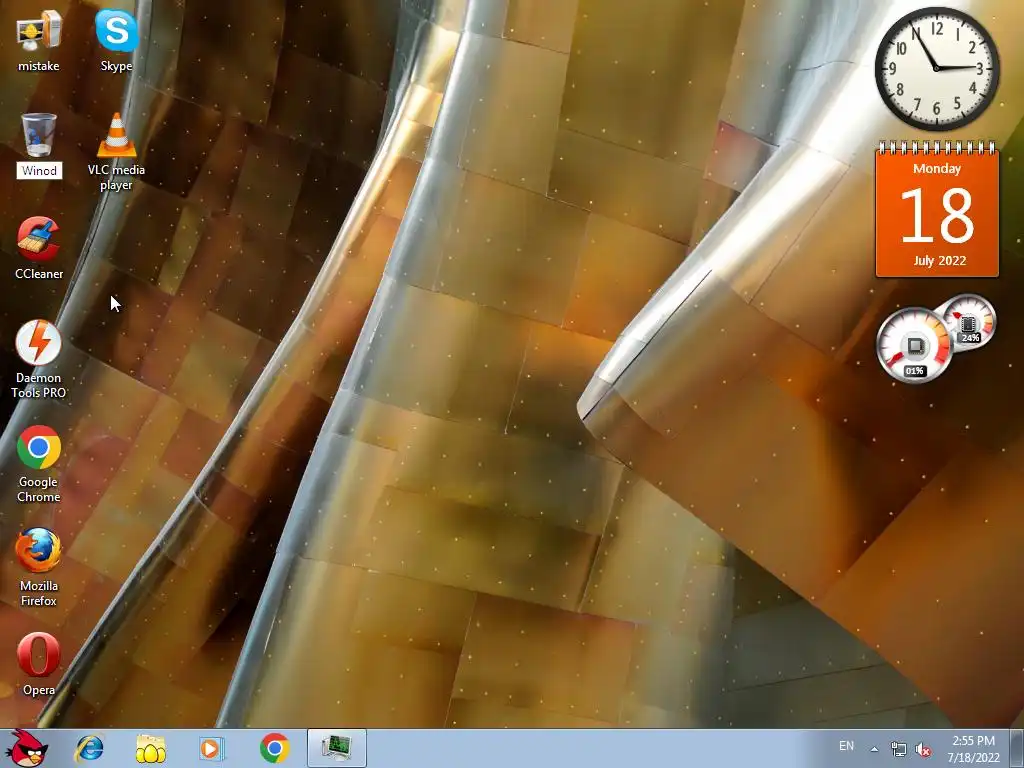Click the VLC media player label
The image size is (1024, 768).
(x=116, y=178)
